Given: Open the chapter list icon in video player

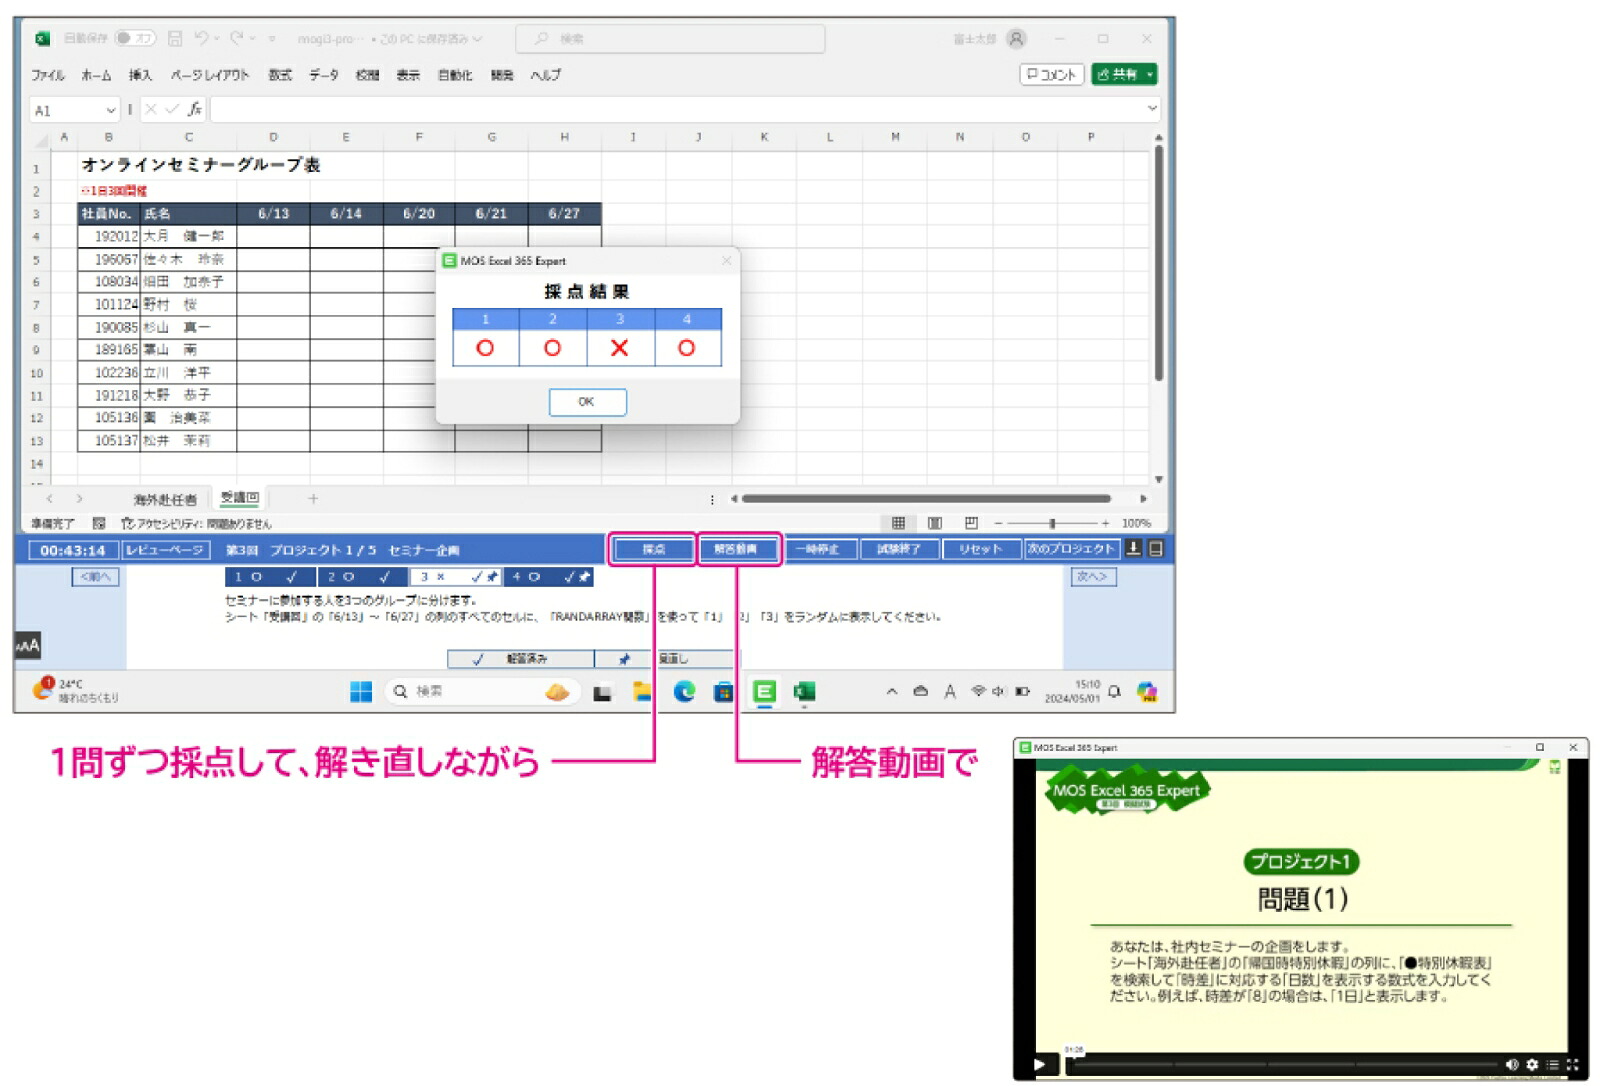Looking at the screenshot, I should (x=1552, y=1064).
